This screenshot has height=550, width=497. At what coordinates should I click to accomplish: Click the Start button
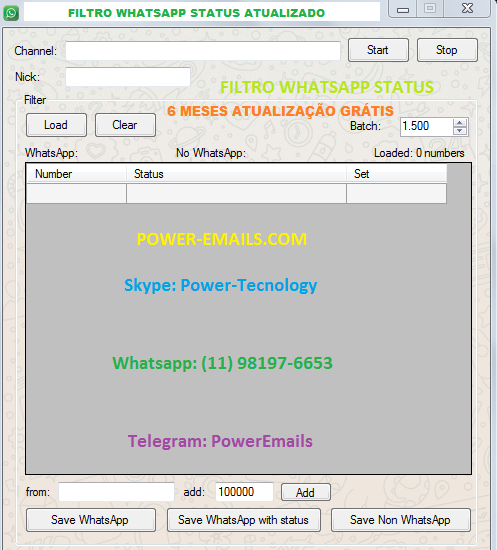pyautogui.click(x=378, y=50)
